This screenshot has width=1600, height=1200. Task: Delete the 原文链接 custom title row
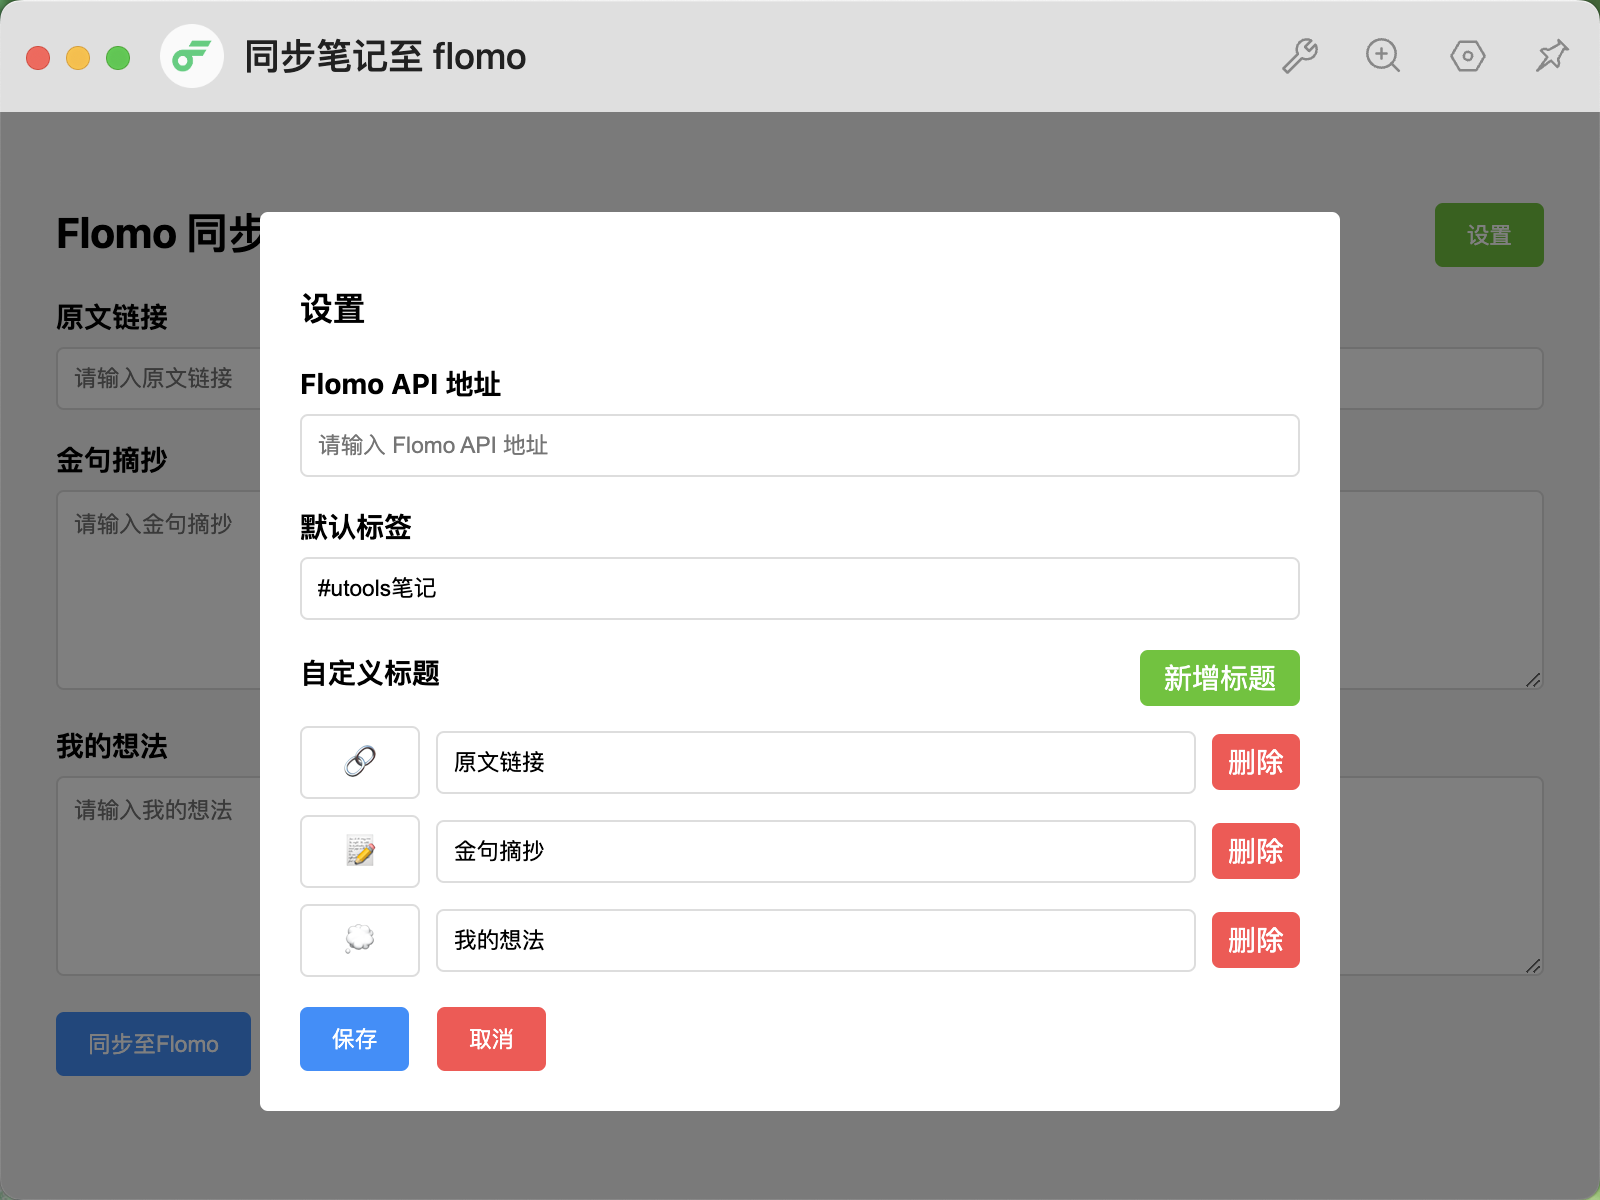point(1256,762)
